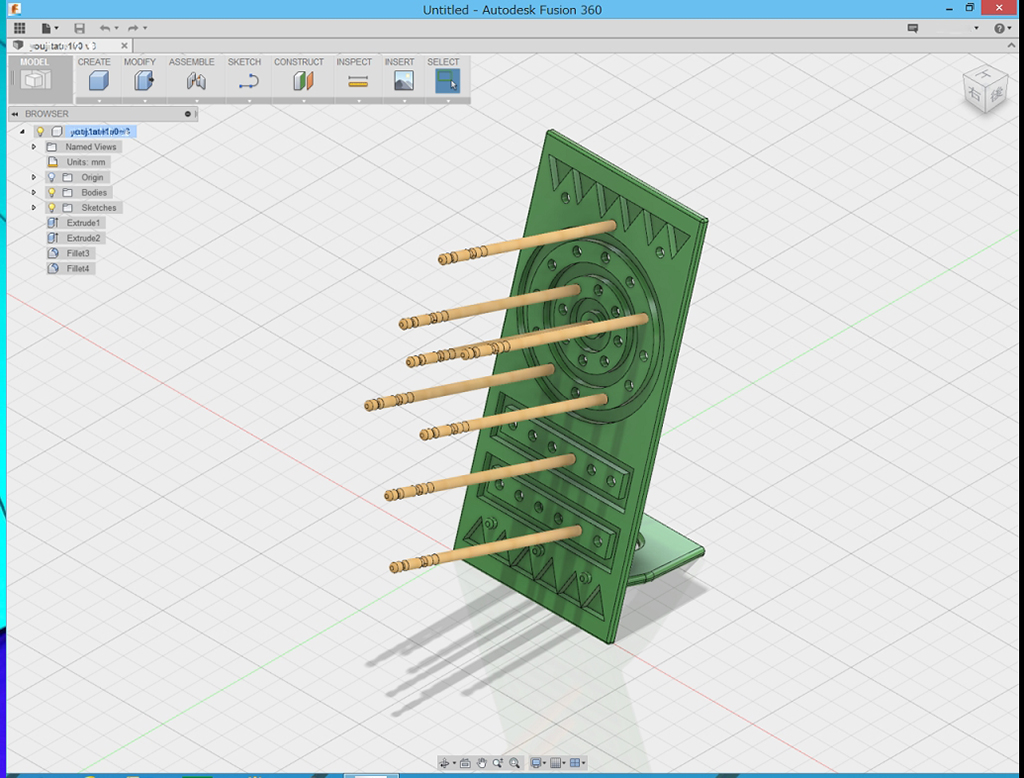The height and width of the screenshot is (778, 1024).
Task: Click the Orbit tool icon
Action: (x=445, y=763)
